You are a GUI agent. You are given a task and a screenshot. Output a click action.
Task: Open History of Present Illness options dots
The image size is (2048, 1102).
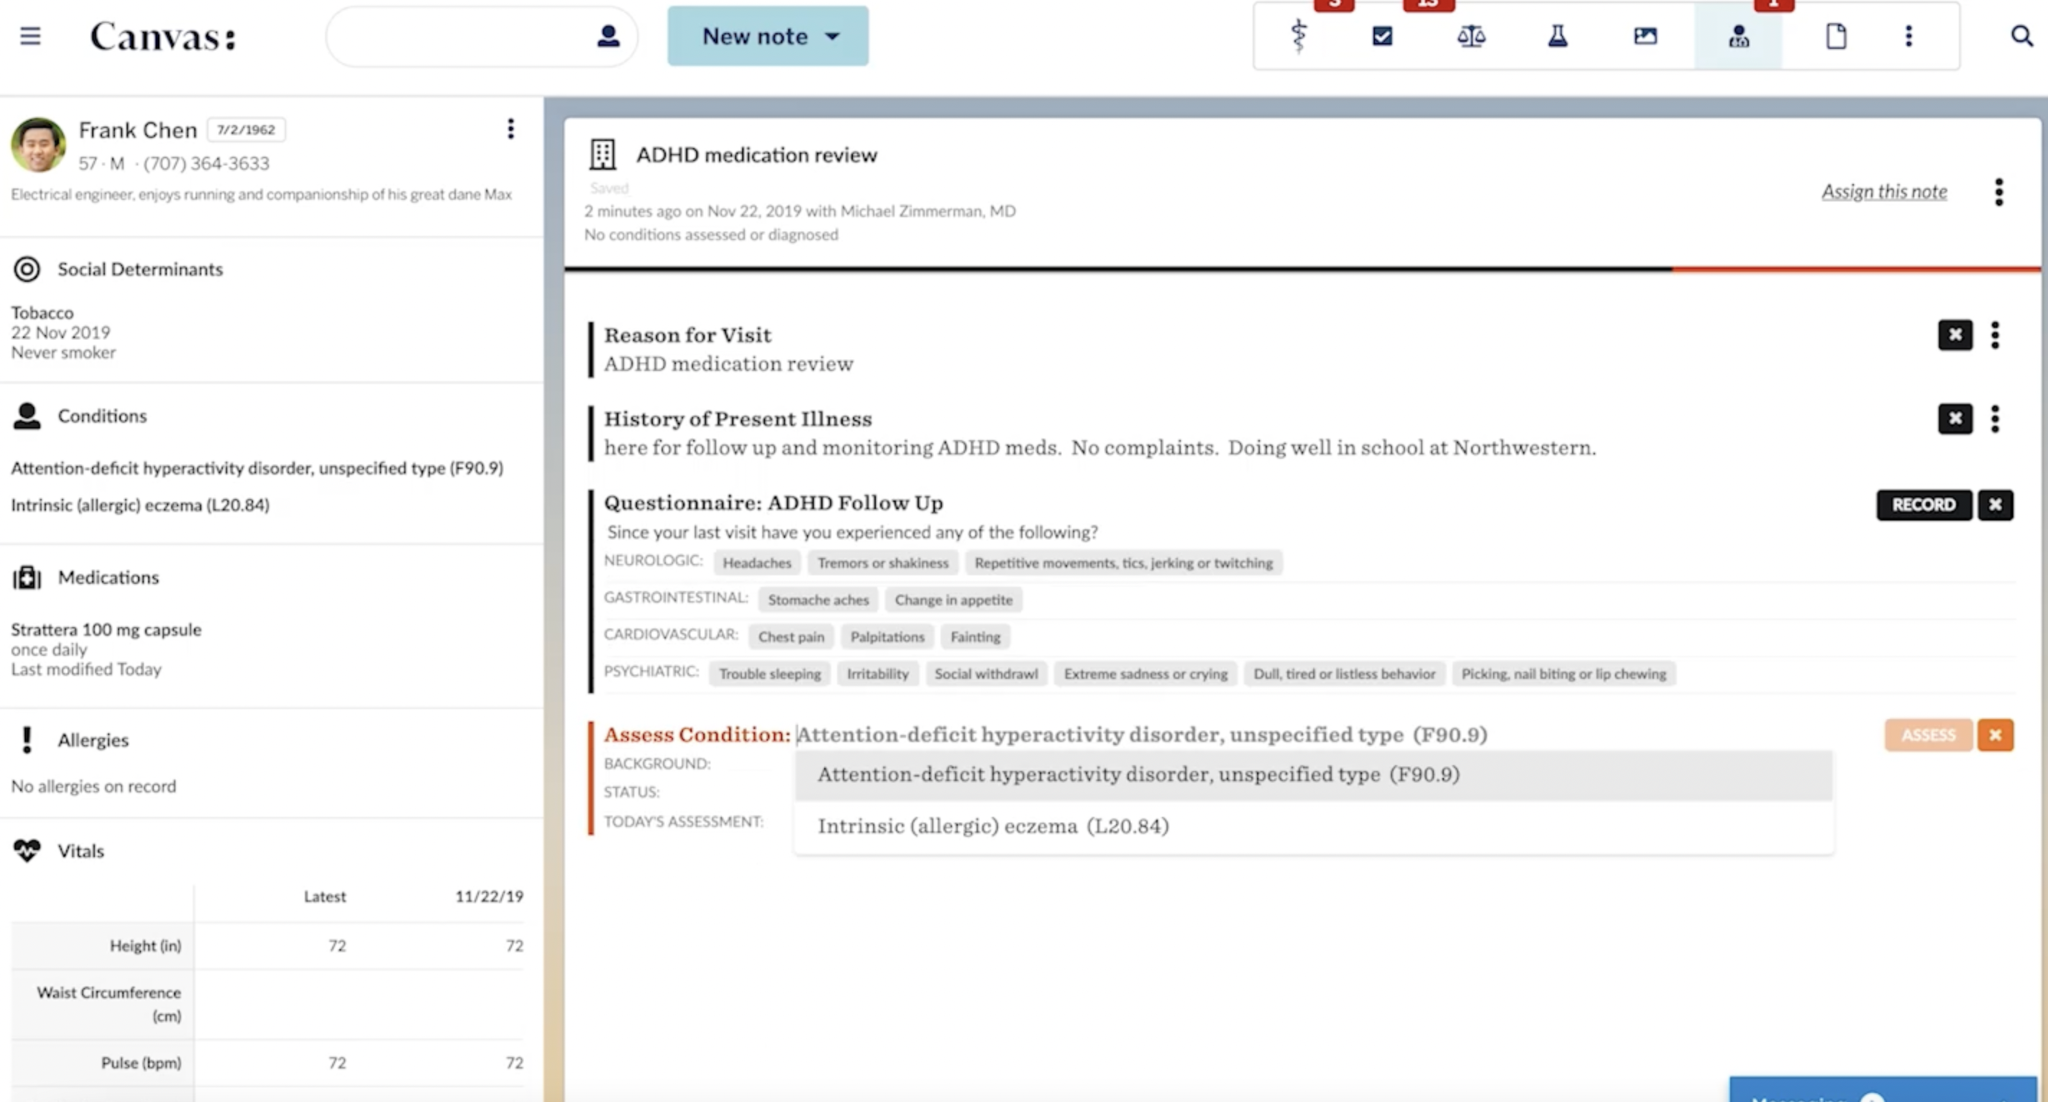1995,418
